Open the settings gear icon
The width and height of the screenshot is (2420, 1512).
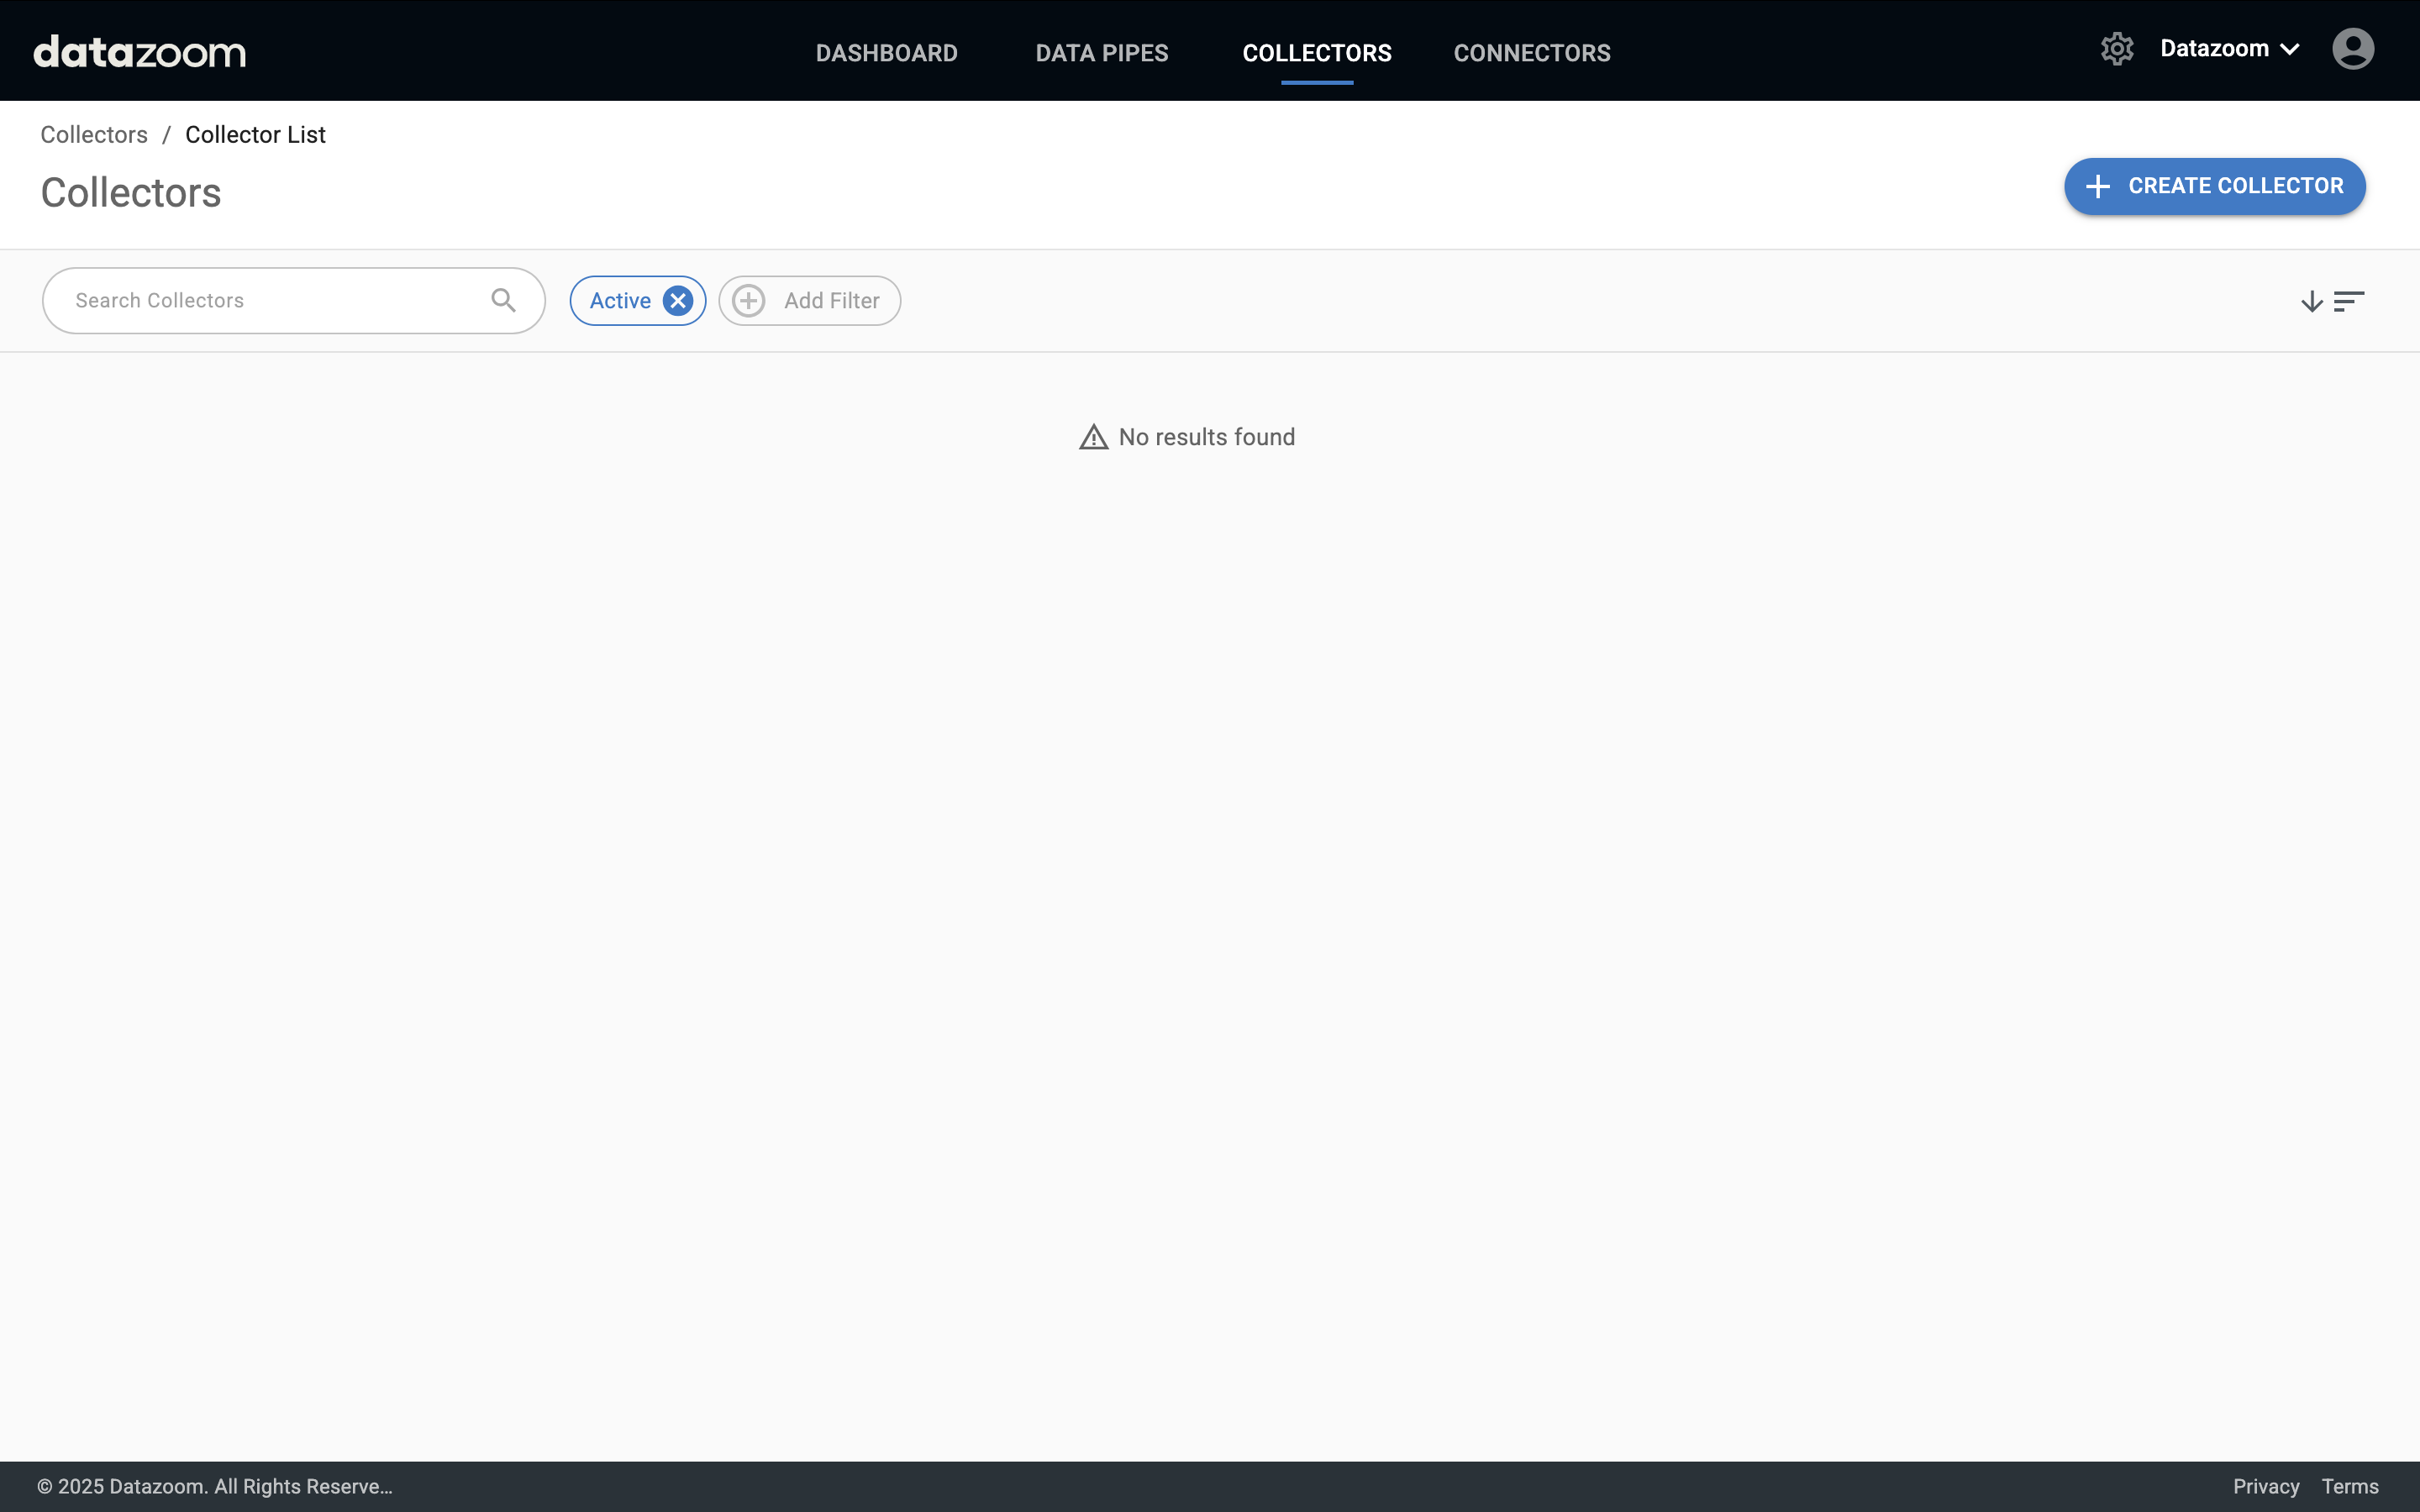pos(2117,49)
